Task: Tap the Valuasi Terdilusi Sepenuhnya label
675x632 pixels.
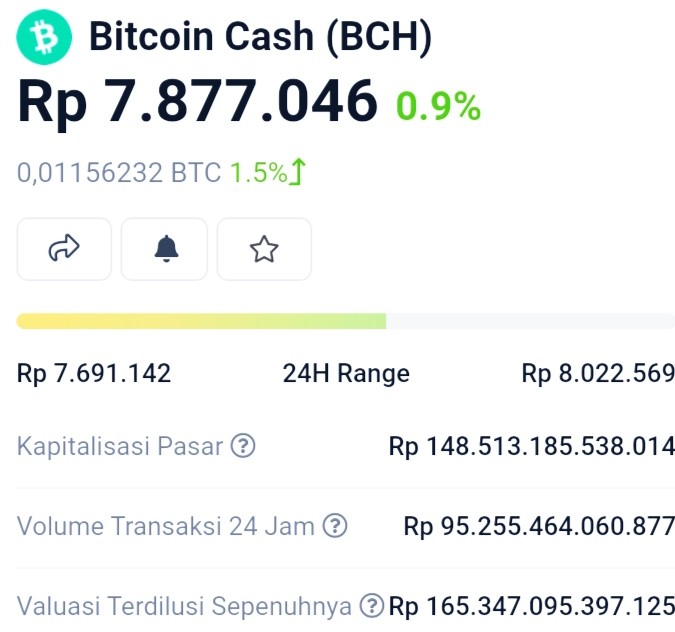Action: click(x=184, y=606)
